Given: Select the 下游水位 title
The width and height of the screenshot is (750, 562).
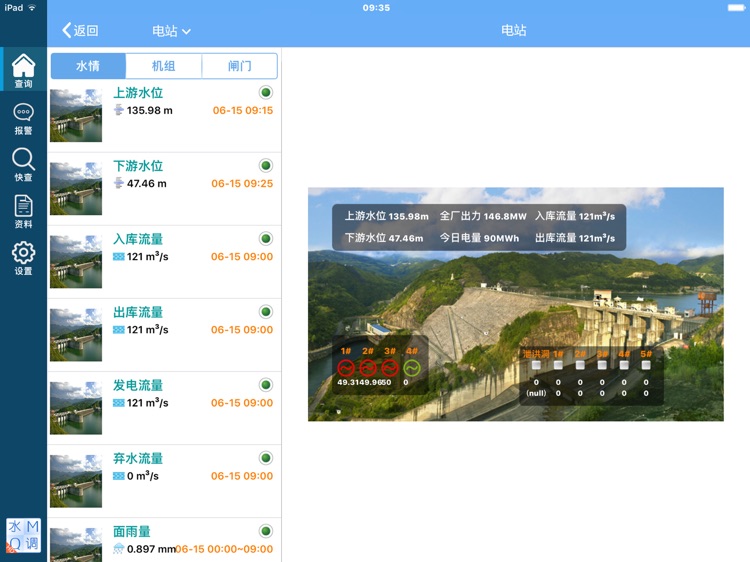Looking at the screenshot, I should [x=138, y=166].
